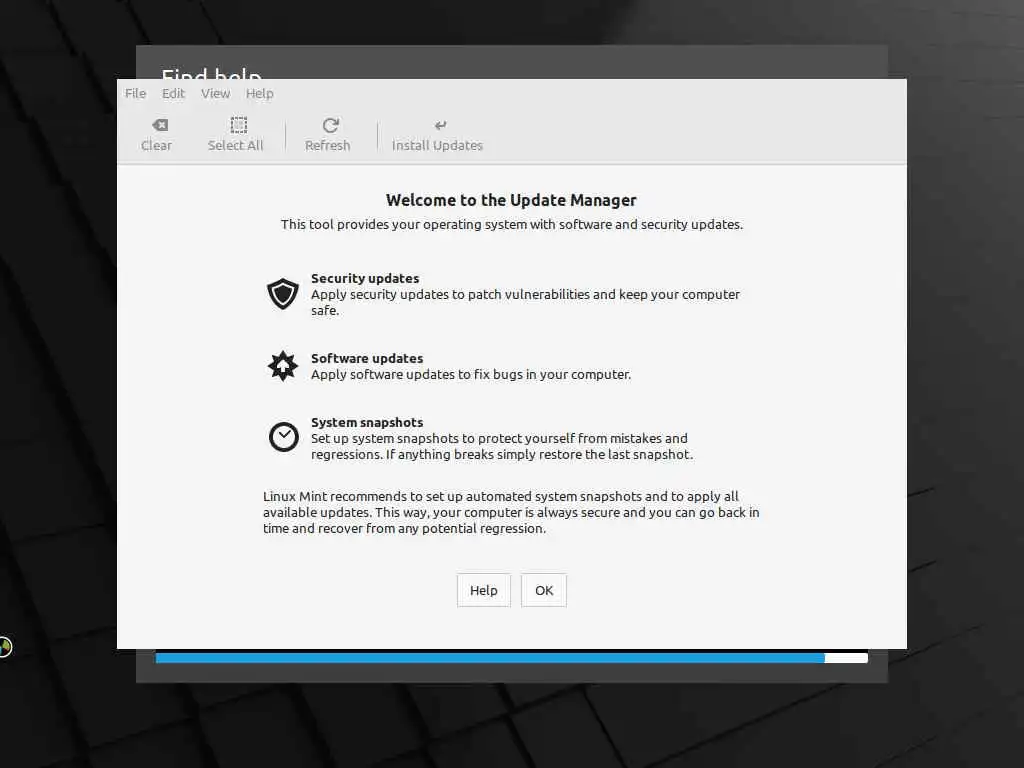Image resolution: width=1024 pixels, height=768 pixels.
Task: Open the File menu
Action: click(135, 93)
